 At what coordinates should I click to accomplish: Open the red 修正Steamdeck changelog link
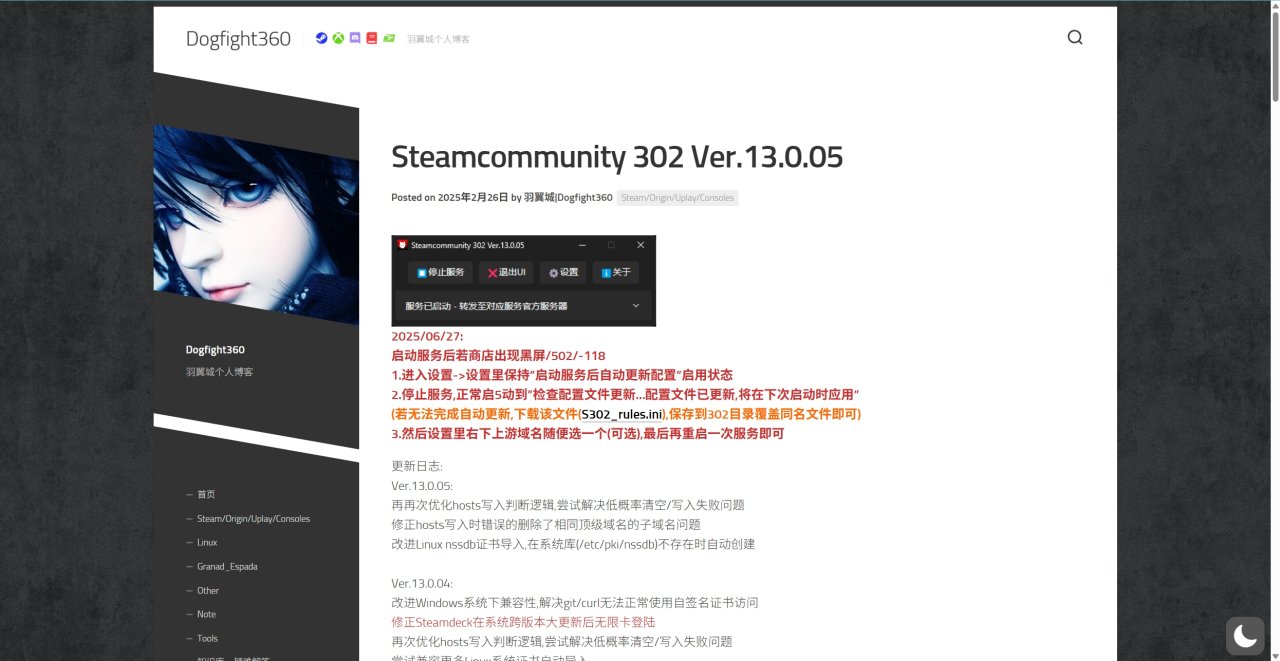click(525, 622)
